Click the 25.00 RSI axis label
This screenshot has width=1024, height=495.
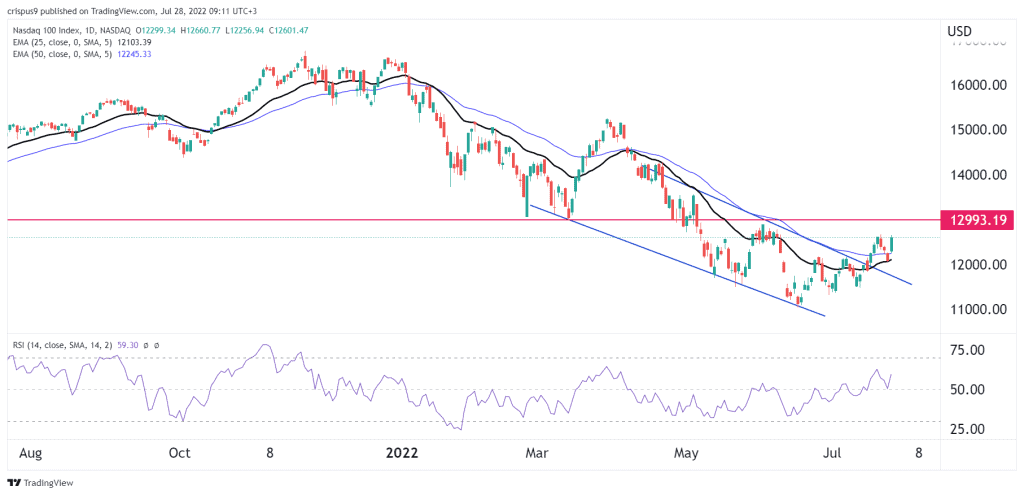[x=968, y=429]
